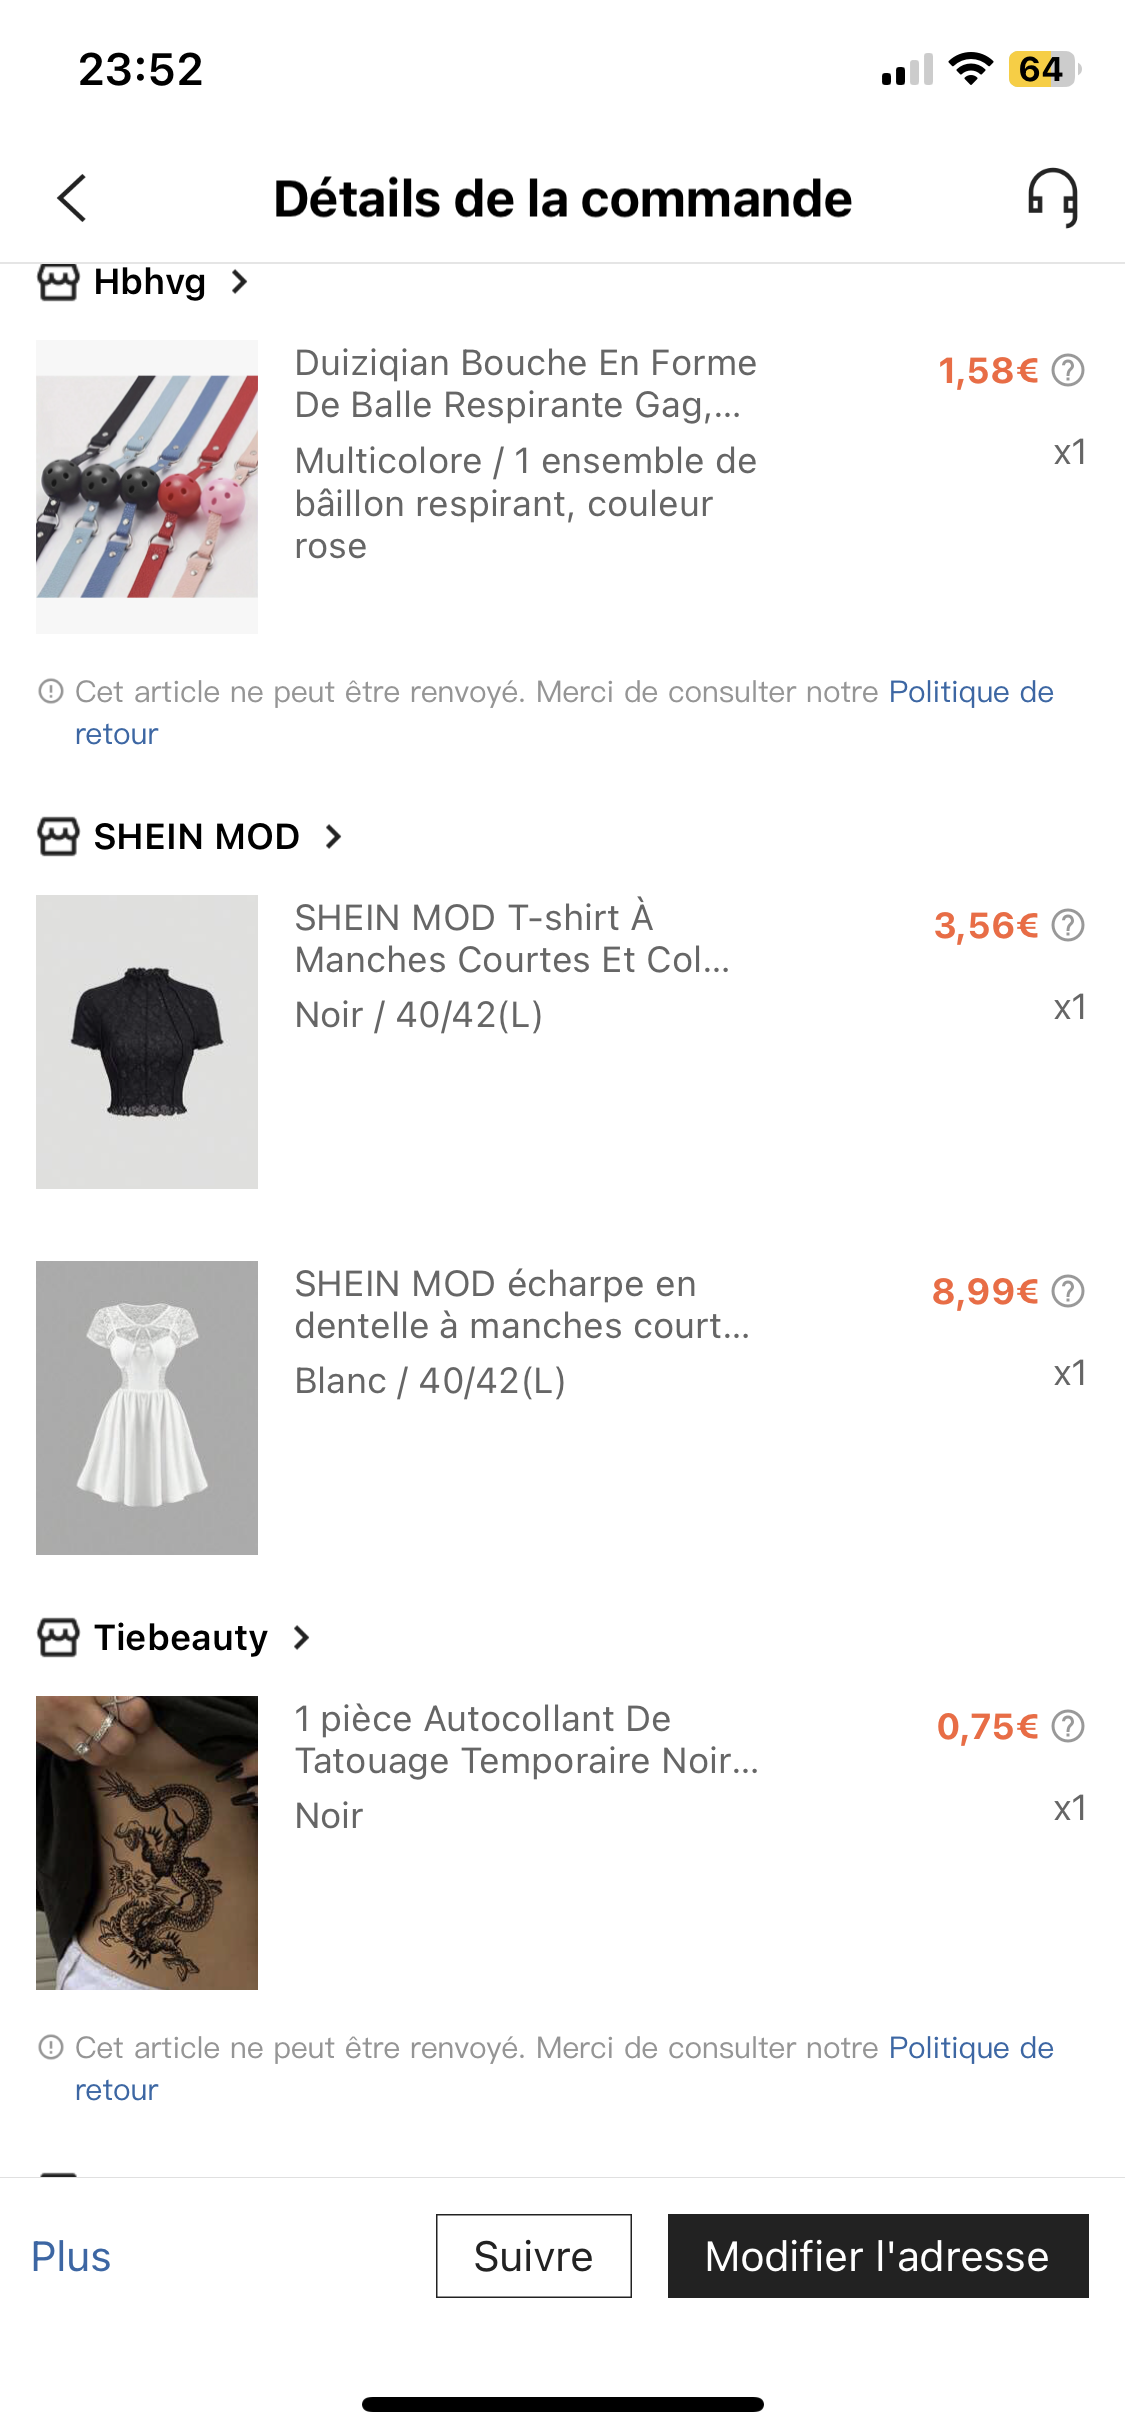Screen dimensions: 1125x2436
Task: Expand the SHEIN MOD store chevron
Action: coord(334,837)
